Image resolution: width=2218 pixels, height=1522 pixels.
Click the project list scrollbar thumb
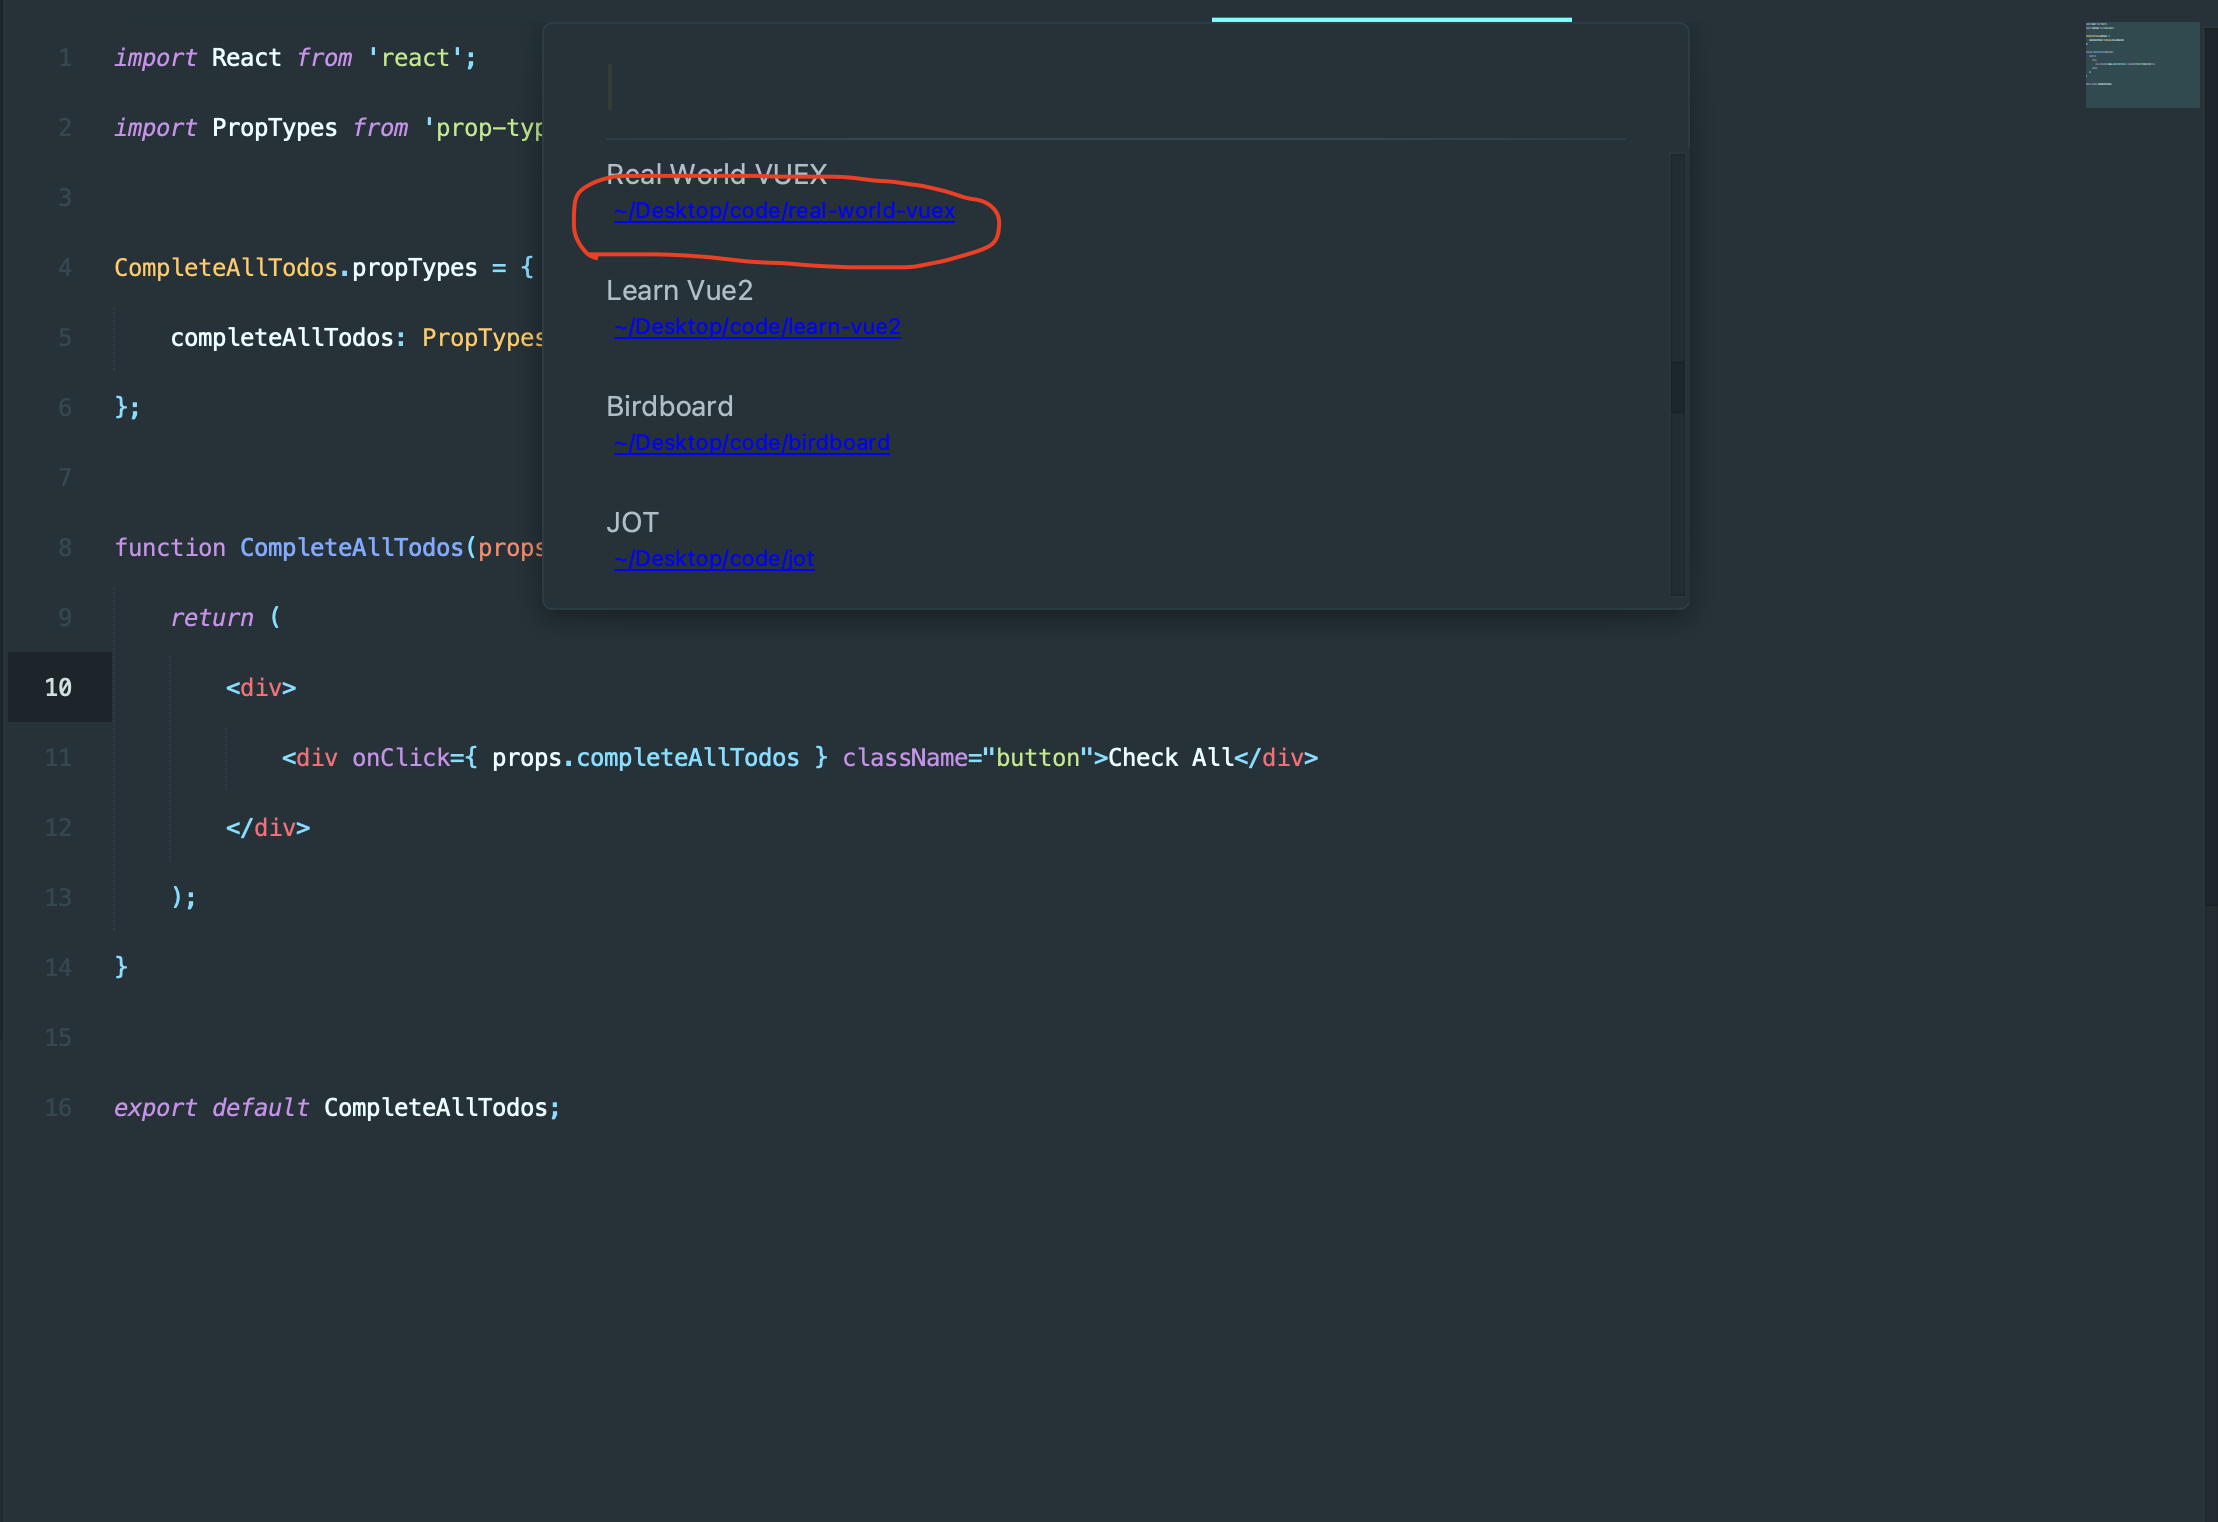pyautogui.click(x=1677, y=386)
